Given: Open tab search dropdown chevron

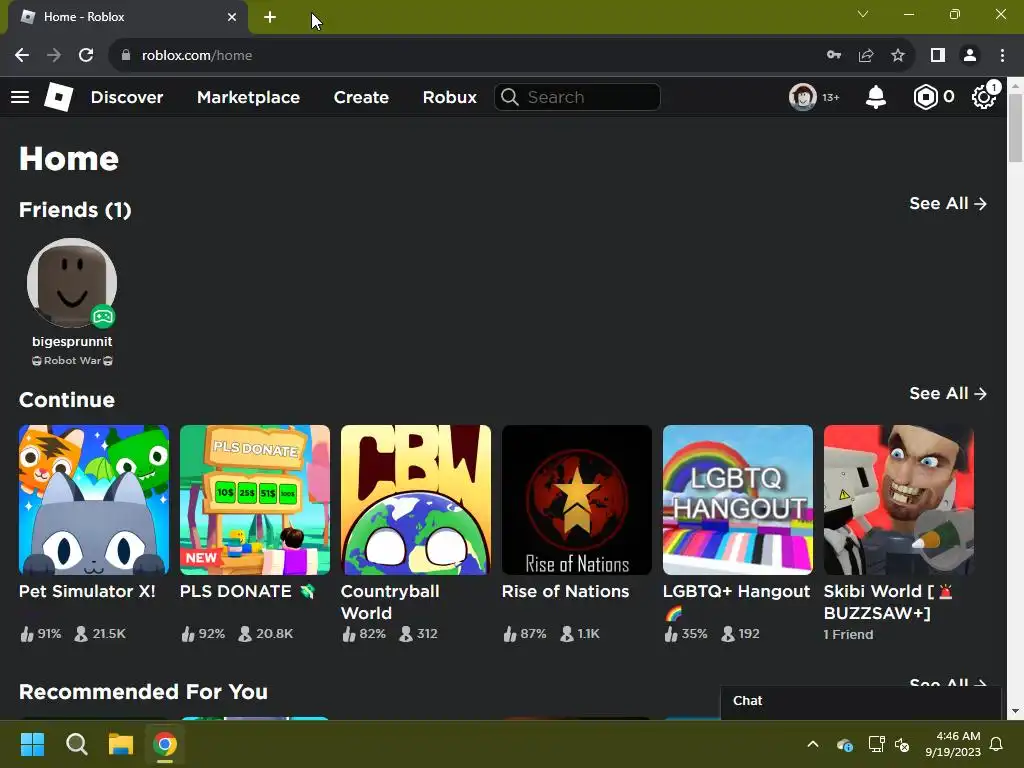Looking at the screenshot, I should click(x=863, y=14).
